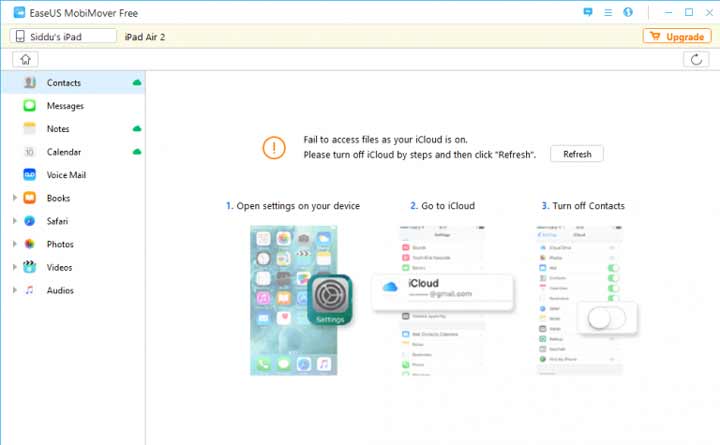Open the feedback chat icon
Screen dimensions: 720x445
[588, 12]
